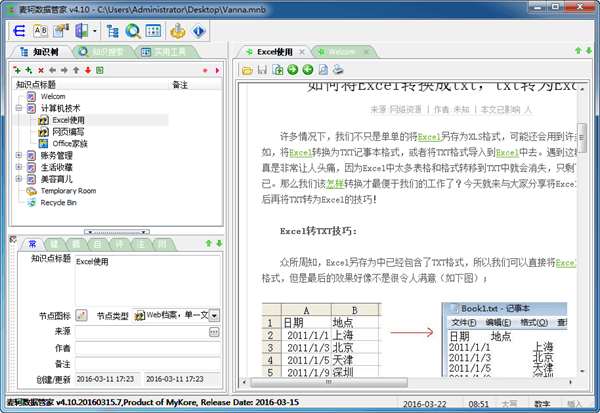Image resolution: width=600 pixels, height=413 pixels.
Task: Switch to the 实用工具 tab
Action: 165,52
